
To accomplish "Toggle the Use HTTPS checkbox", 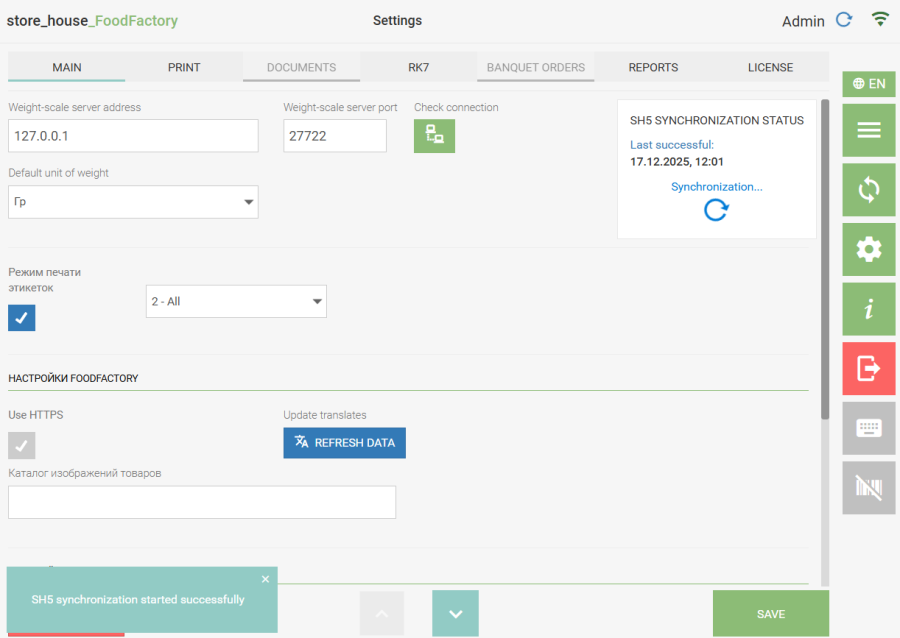I will pos(22,446).
